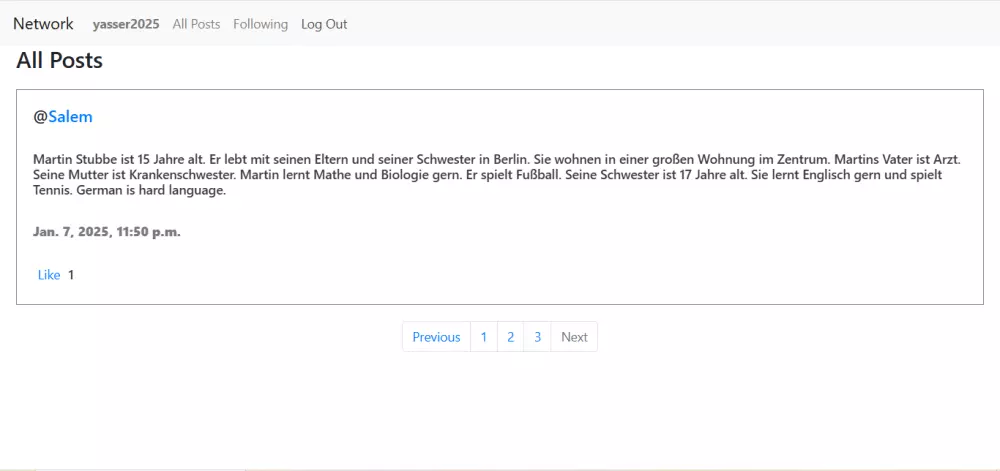Log Out of the account

[324, 24]
